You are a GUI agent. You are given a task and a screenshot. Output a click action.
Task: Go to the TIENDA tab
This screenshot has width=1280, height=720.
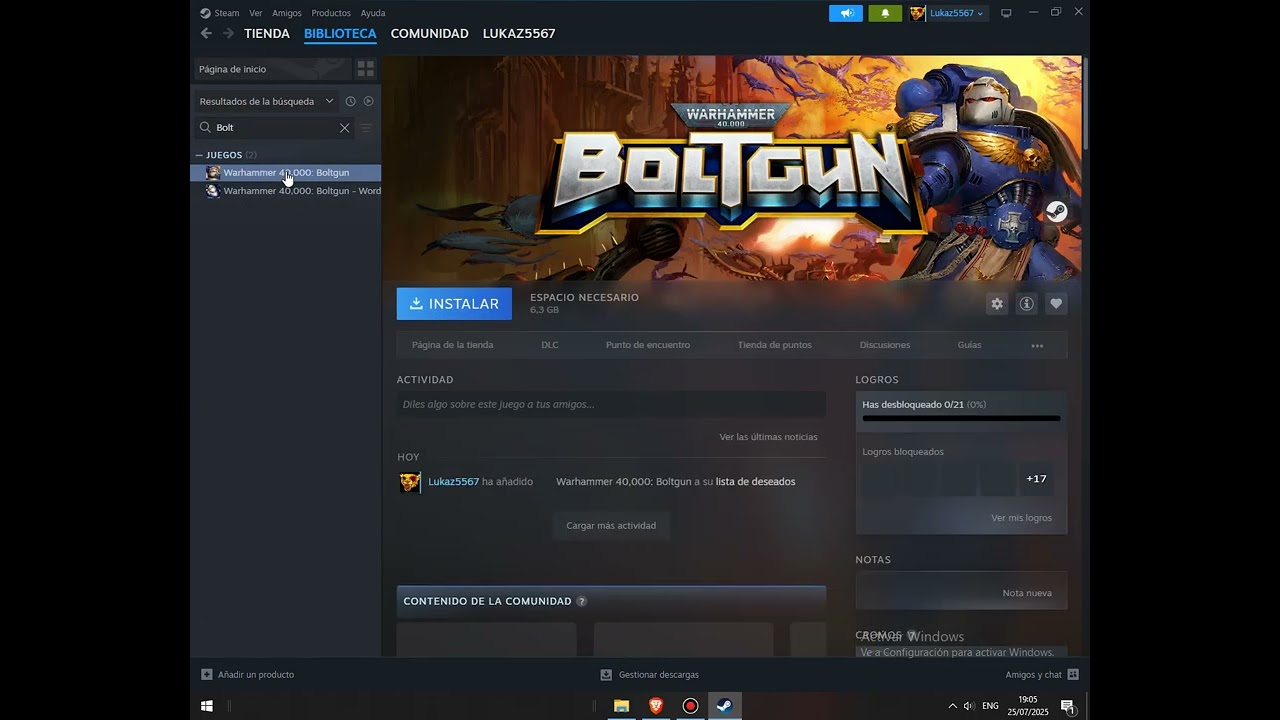(x=267, y=33)
